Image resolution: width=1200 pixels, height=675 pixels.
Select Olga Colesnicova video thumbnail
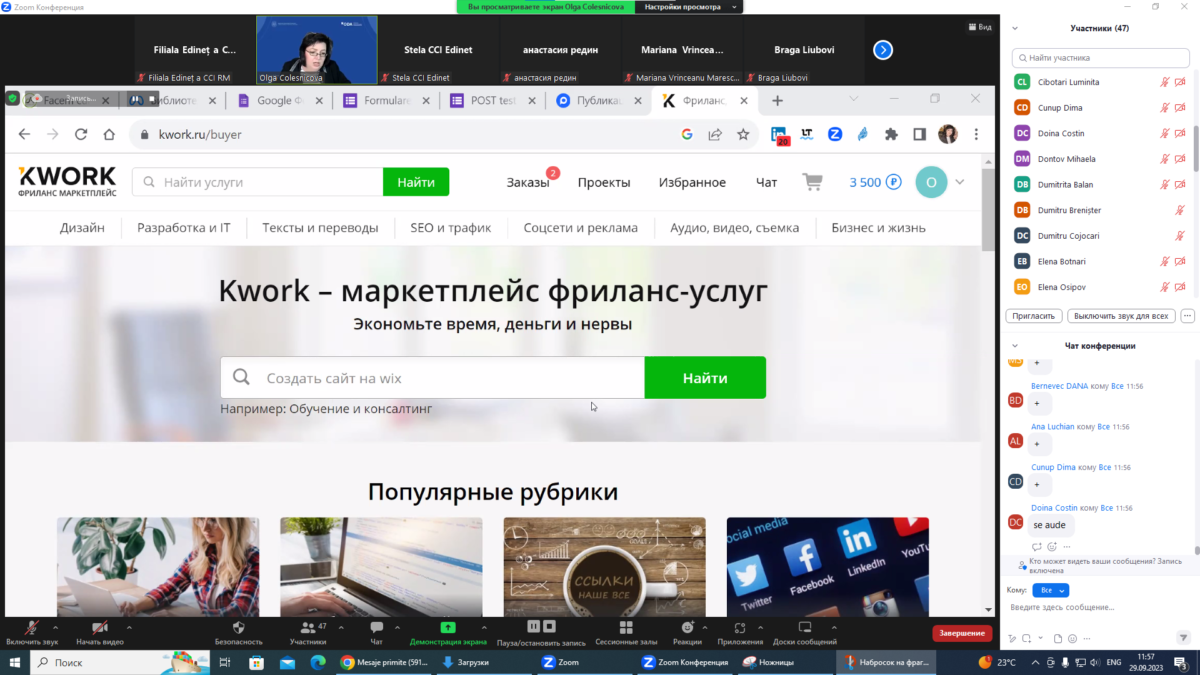(317, 50)
